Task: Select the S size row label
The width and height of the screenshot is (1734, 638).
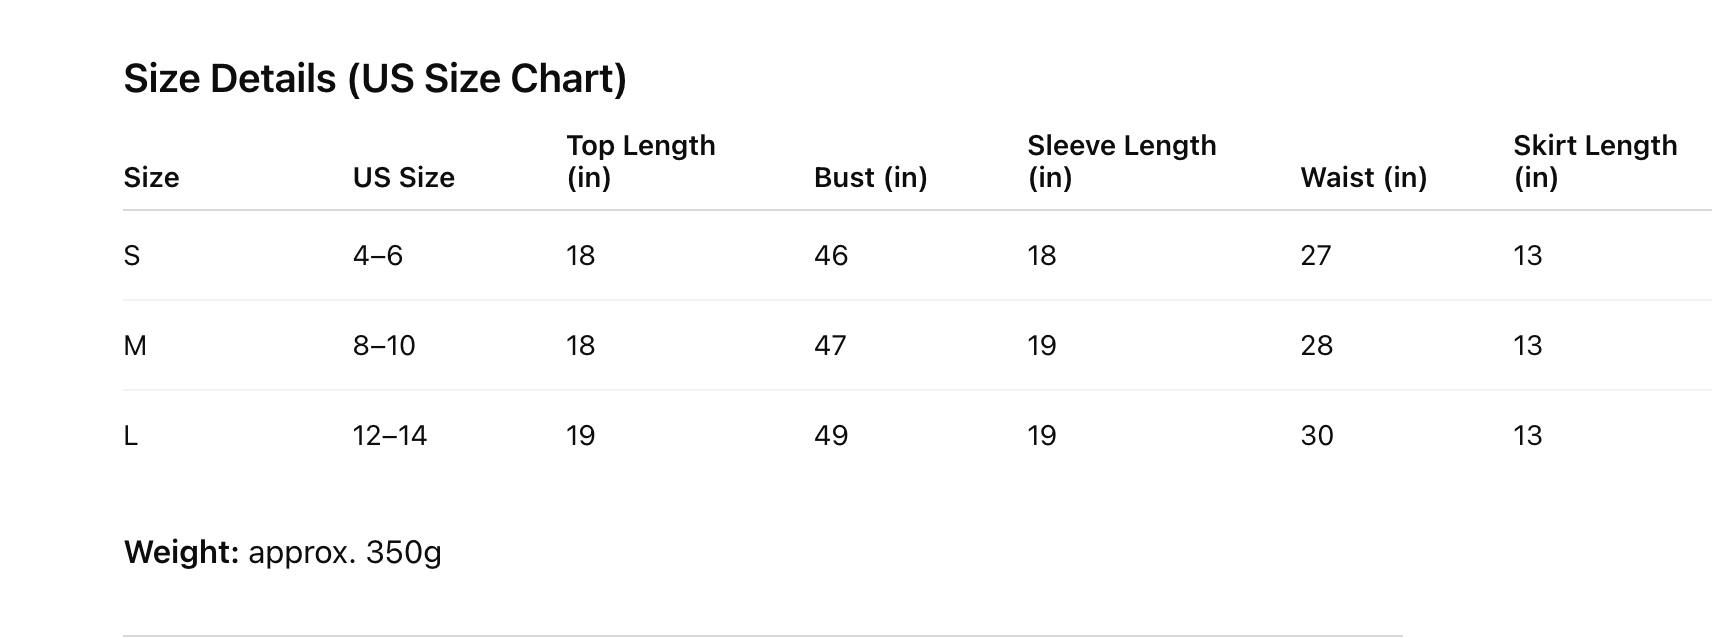Action: point(132,256)
